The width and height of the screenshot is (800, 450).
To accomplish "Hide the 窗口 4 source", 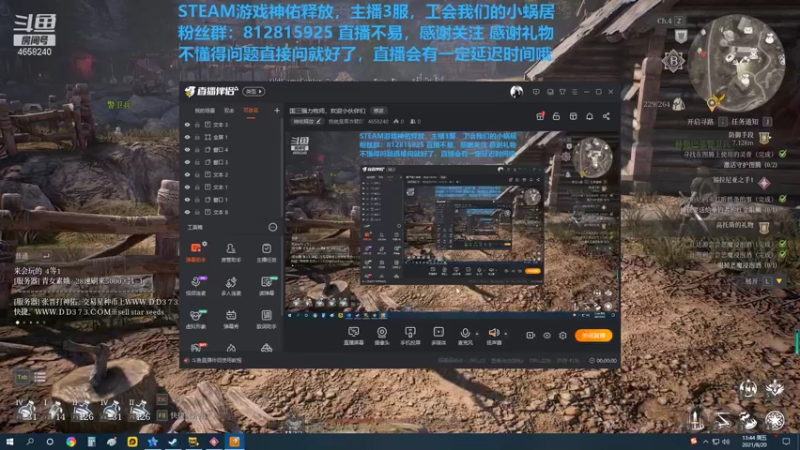I will (187, 149).
